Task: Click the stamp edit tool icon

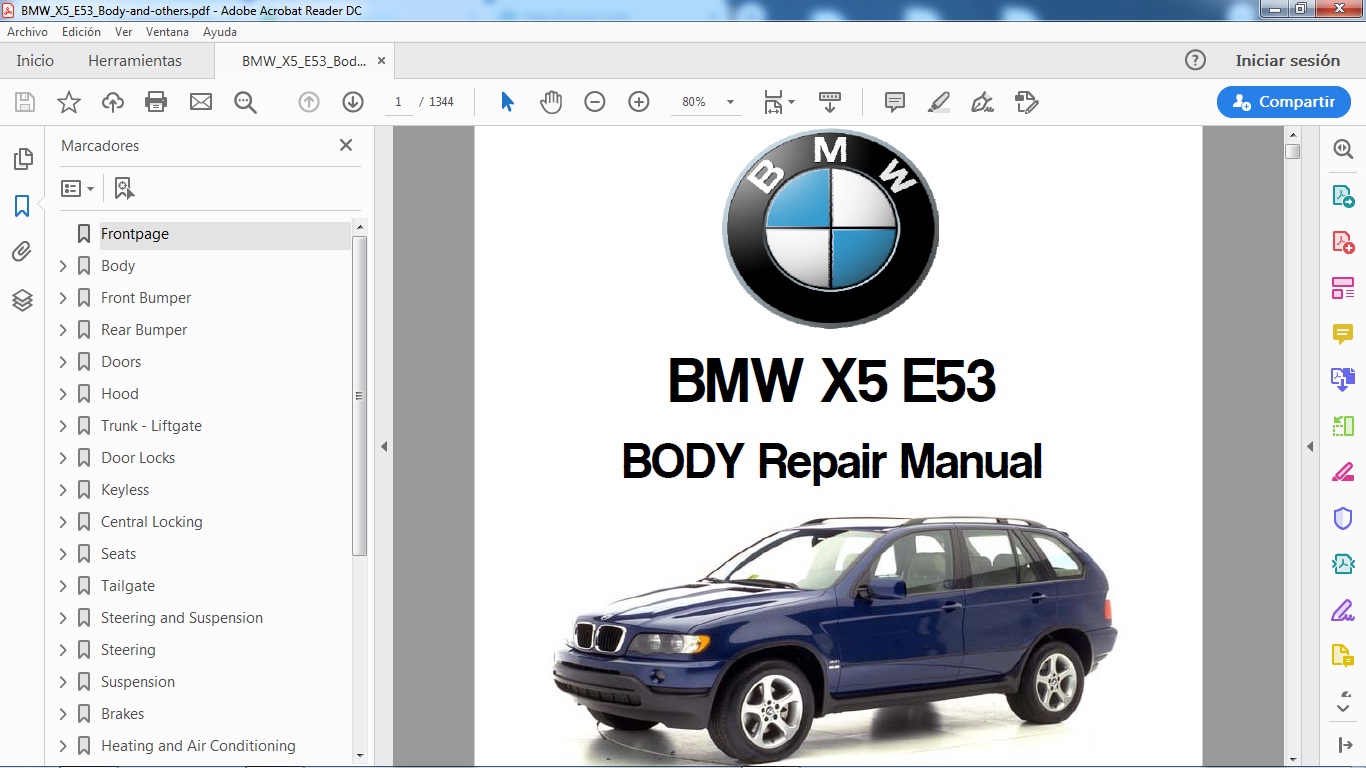Action: [1026, 102]
